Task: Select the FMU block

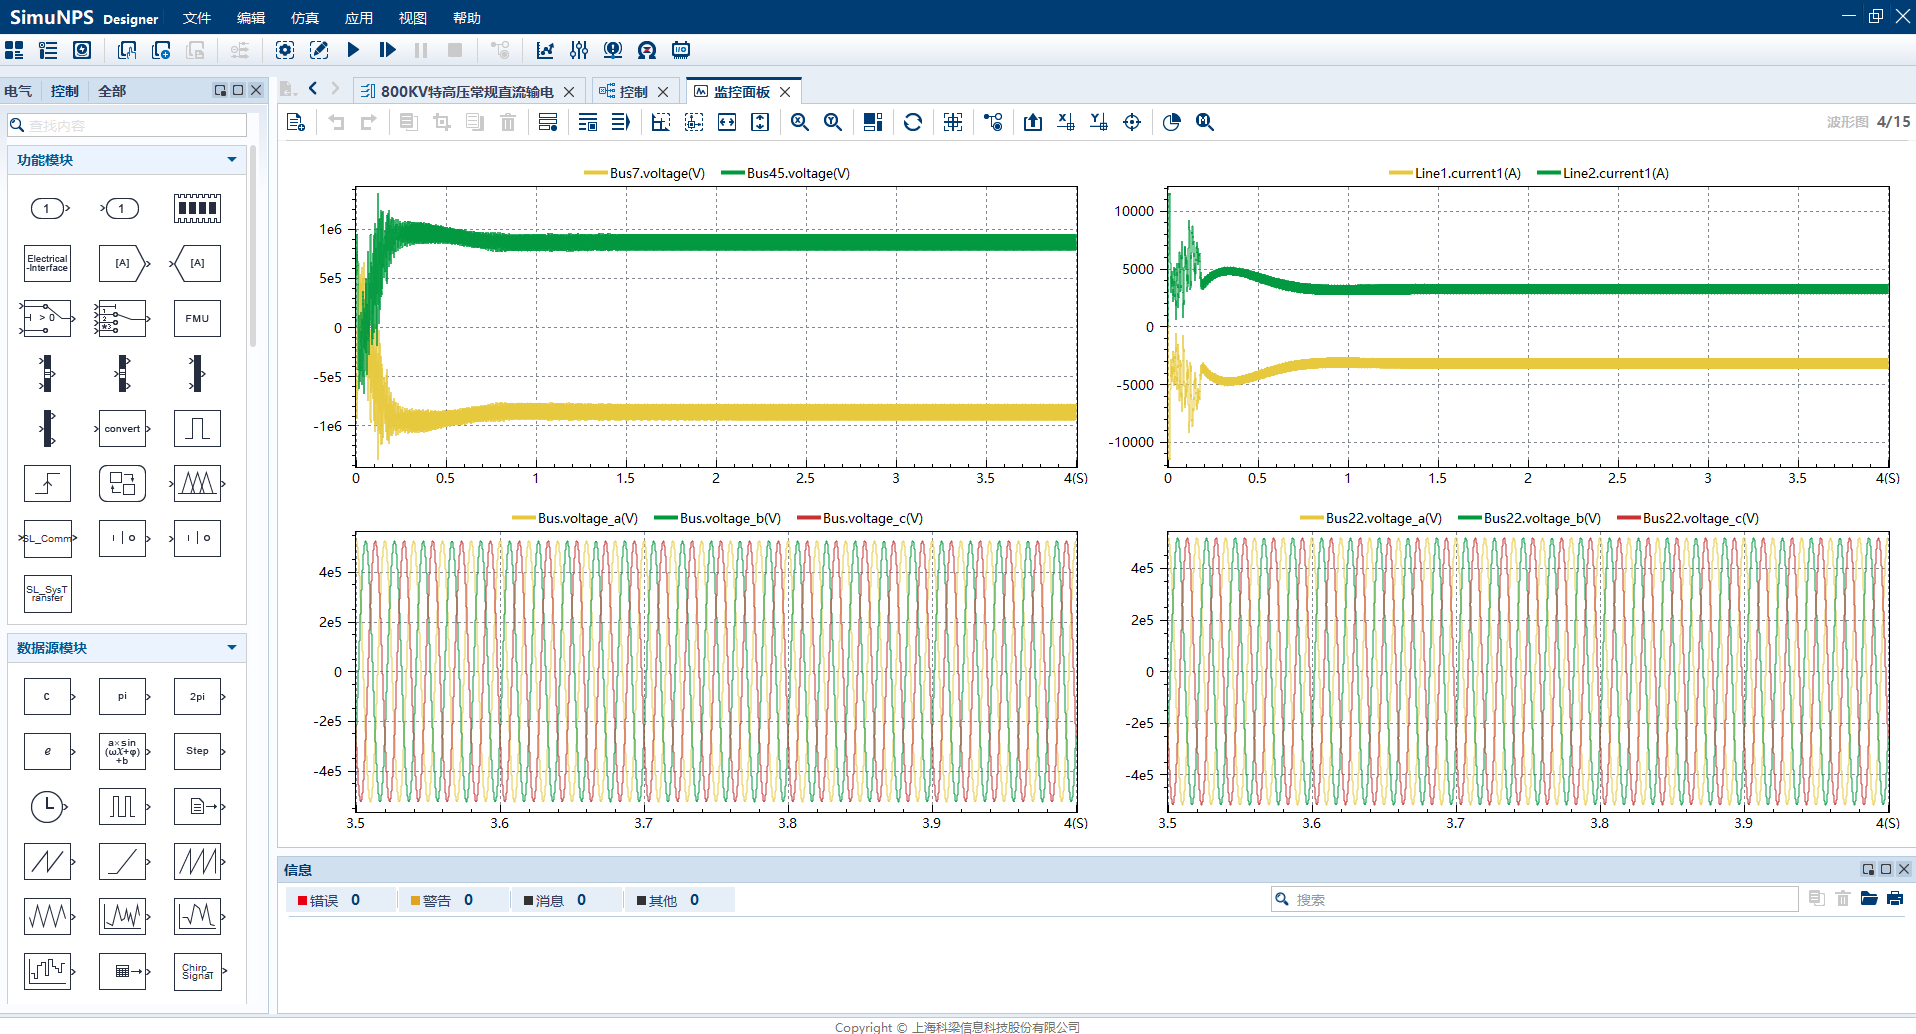Action: 197,319
